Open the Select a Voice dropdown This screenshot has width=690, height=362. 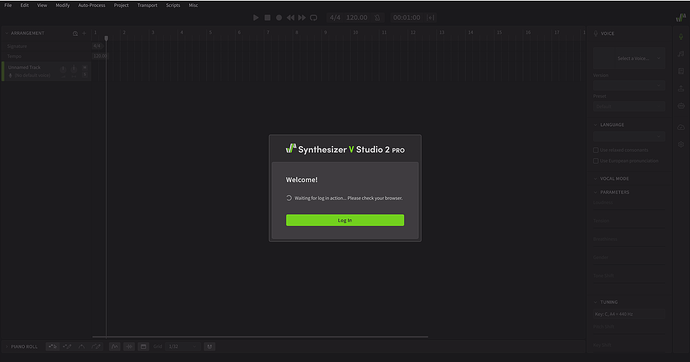pos(629,58)
